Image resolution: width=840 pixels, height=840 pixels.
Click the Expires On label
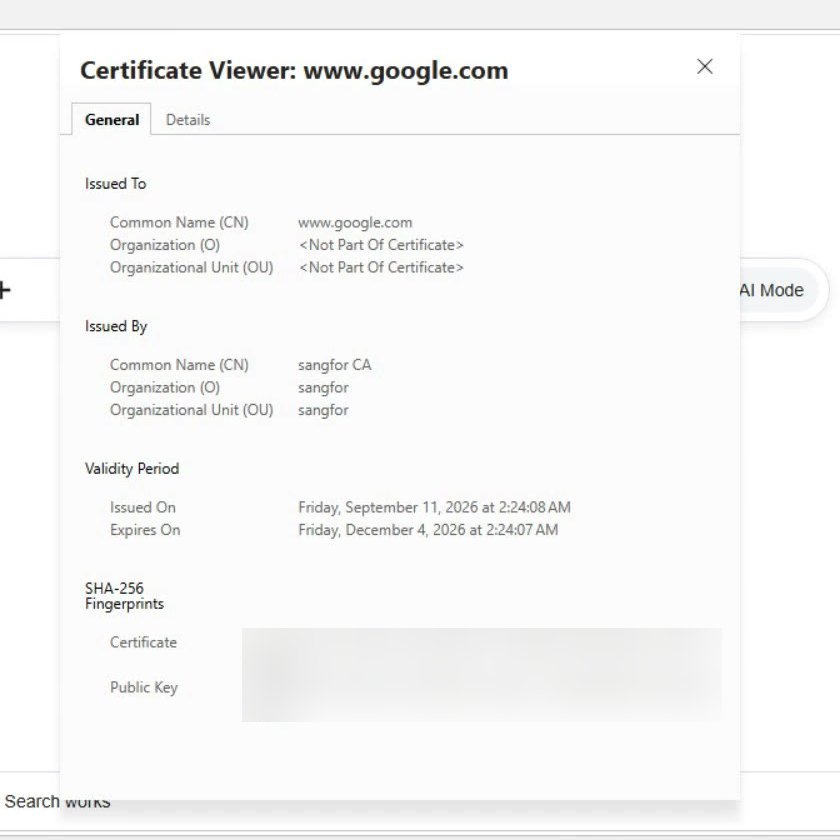145,530
